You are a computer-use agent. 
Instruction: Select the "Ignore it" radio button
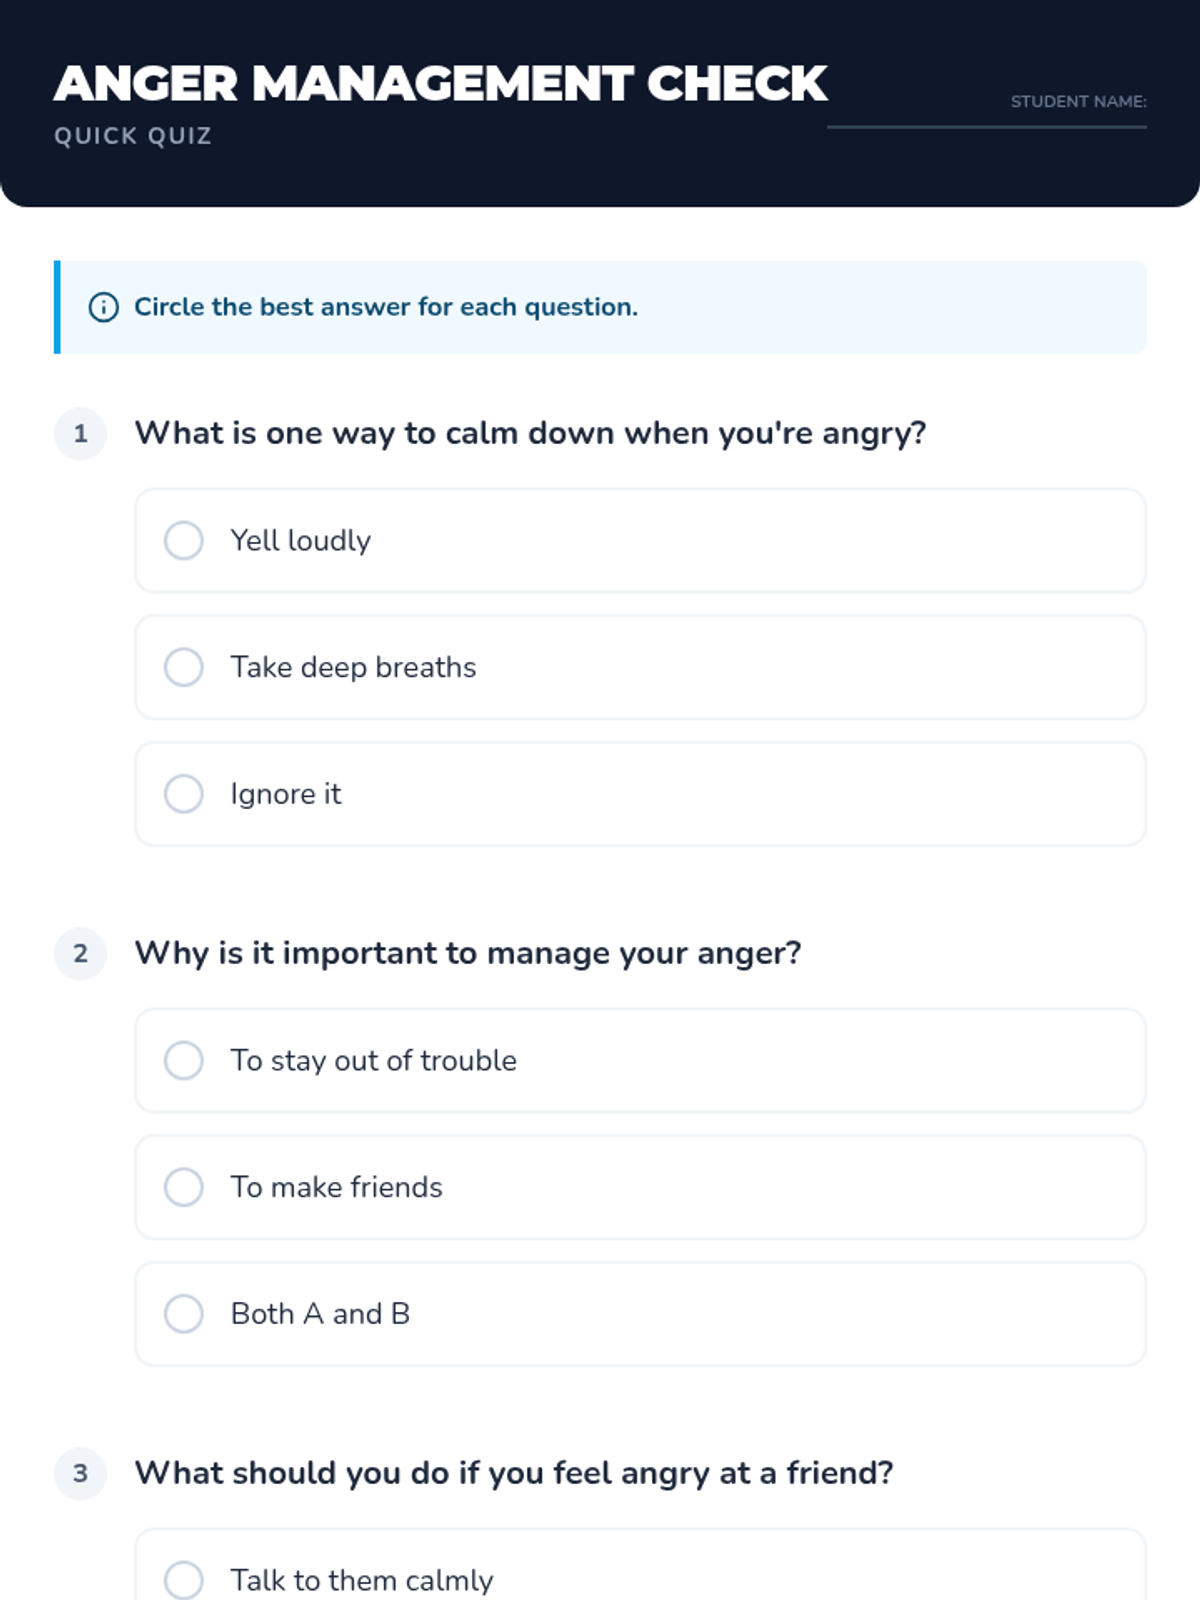184,794
